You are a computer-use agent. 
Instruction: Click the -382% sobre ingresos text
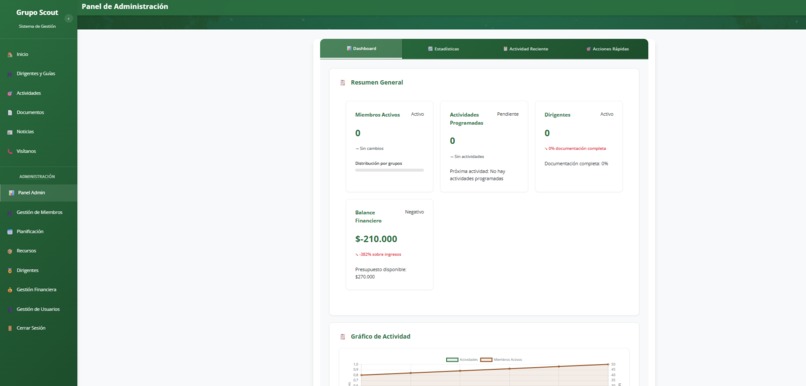click(x=378, y=254)
